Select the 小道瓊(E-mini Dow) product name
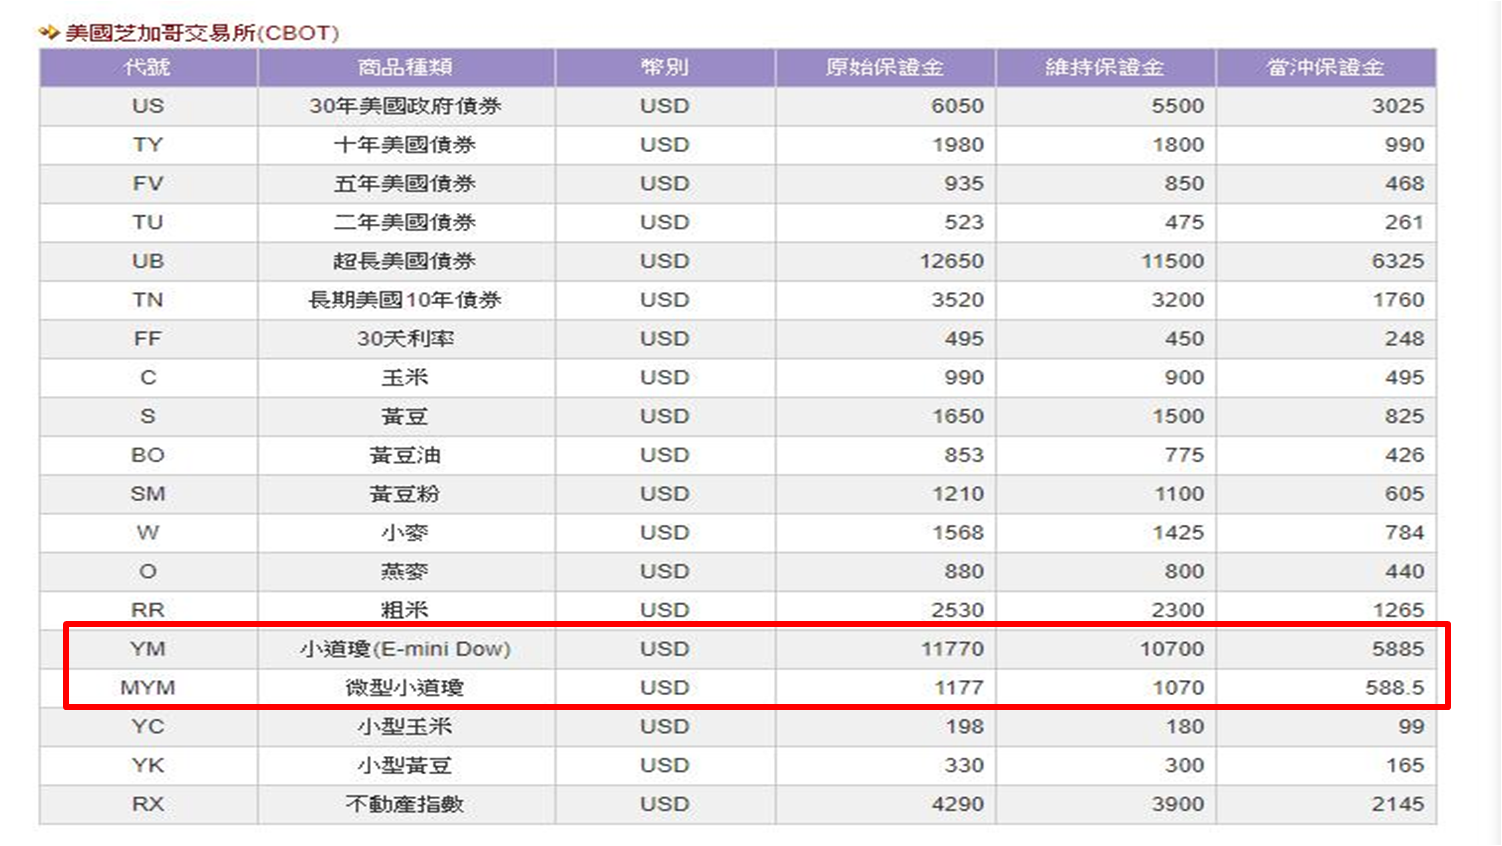Screen dimensions: 1502x846 405,649
